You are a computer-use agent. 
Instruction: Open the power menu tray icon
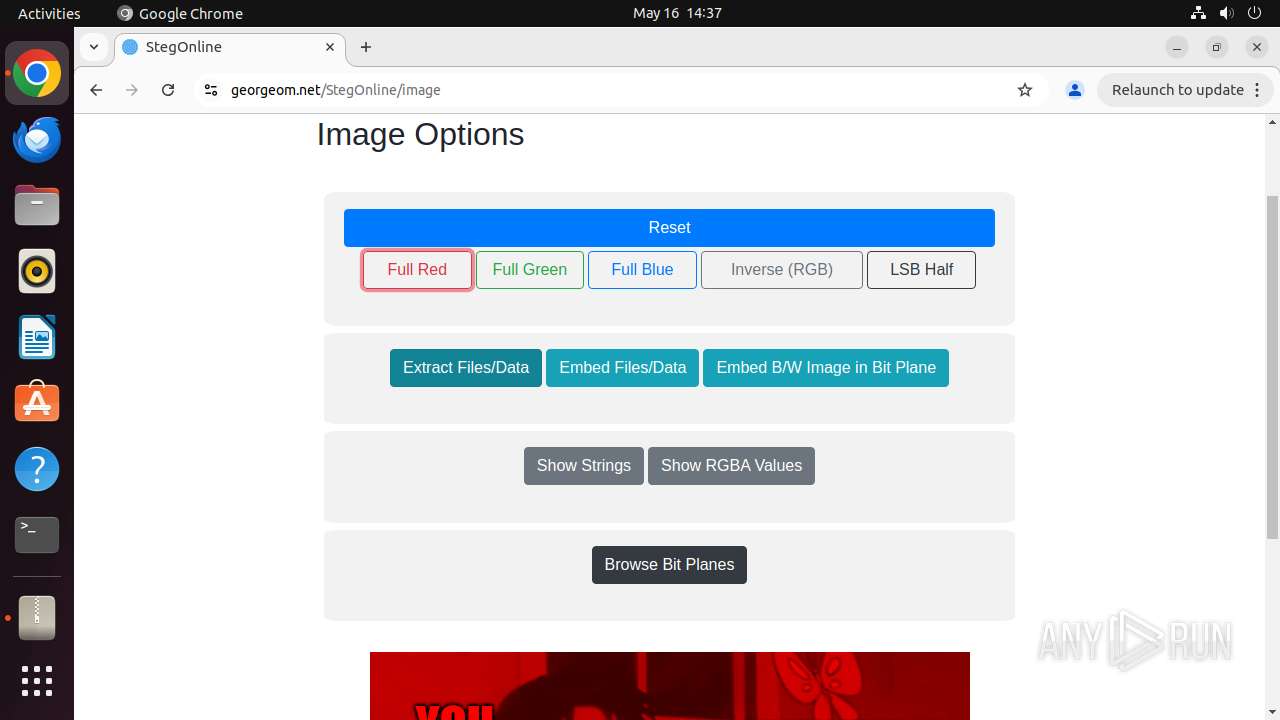pos(1254,13)
